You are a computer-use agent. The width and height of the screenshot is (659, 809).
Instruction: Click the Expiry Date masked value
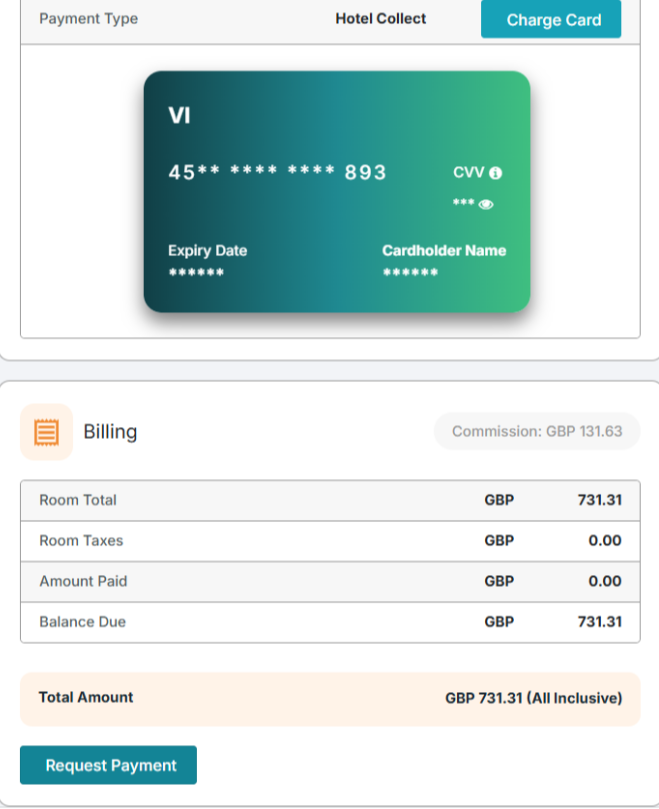196,273
